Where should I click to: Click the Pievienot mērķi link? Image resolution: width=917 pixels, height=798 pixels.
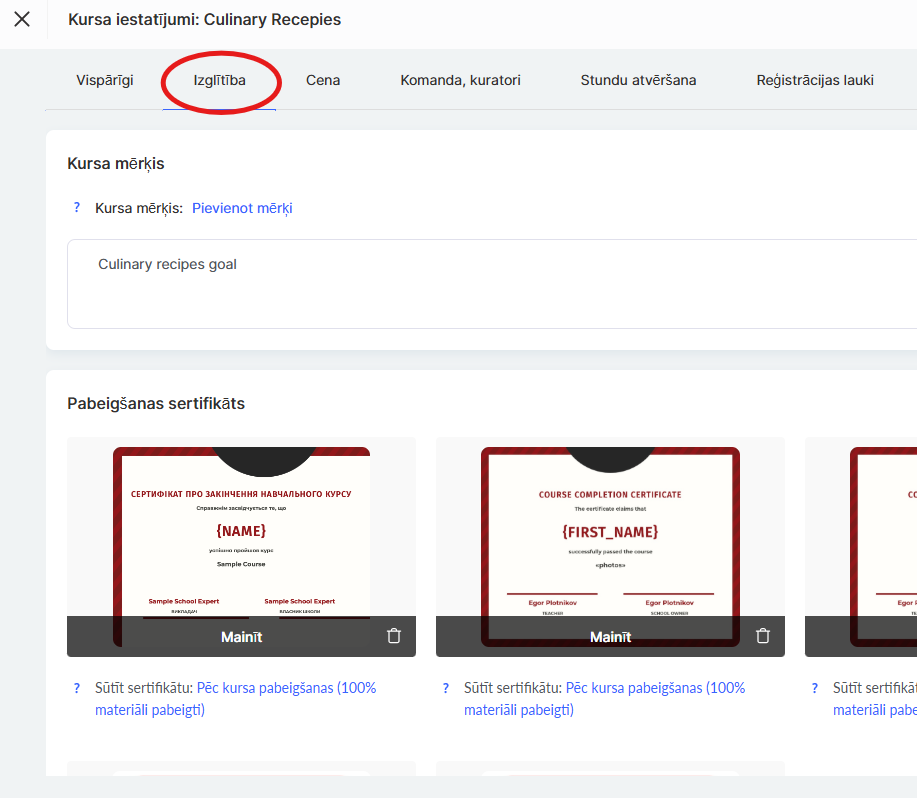pyautogui.click(x=242, y=208)
